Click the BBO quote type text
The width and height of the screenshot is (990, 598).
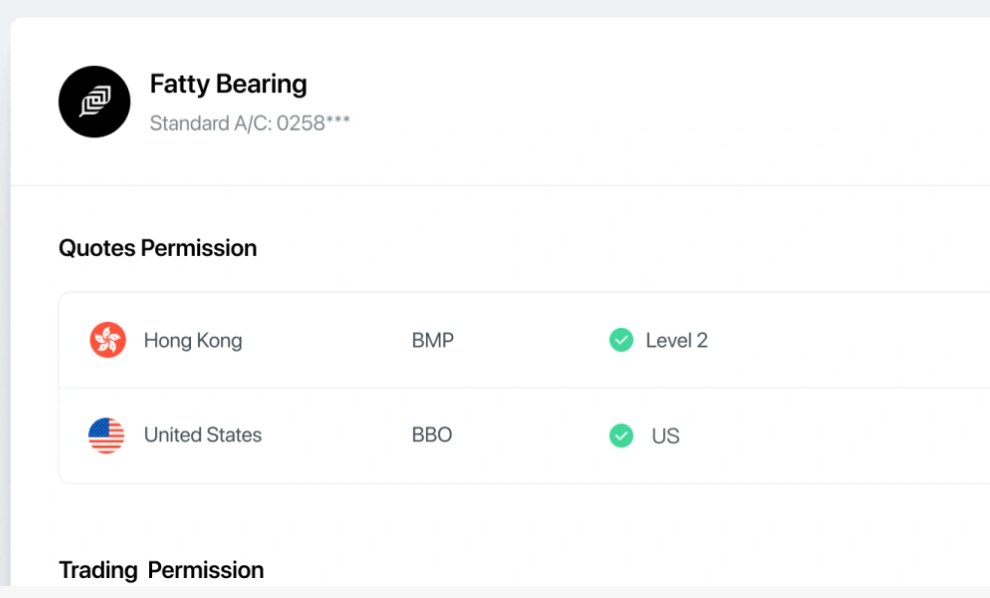coord(432,434)
